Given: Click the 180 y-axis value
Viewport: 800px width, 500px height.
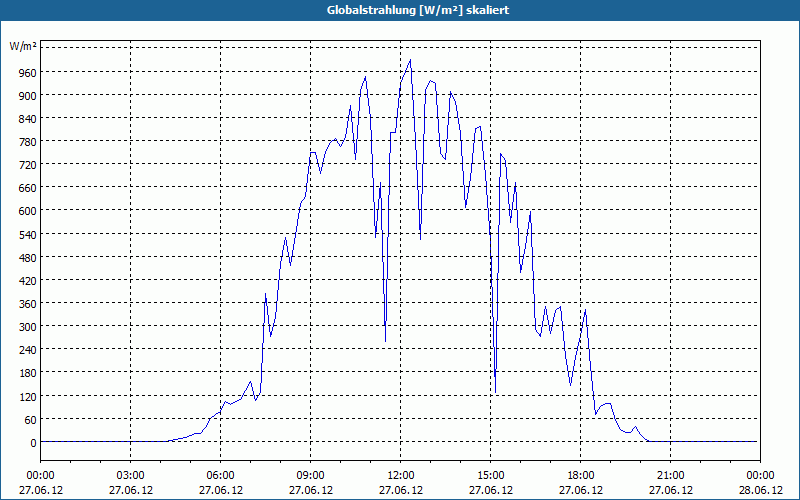Looking at the screenshot, I should 28,373.
